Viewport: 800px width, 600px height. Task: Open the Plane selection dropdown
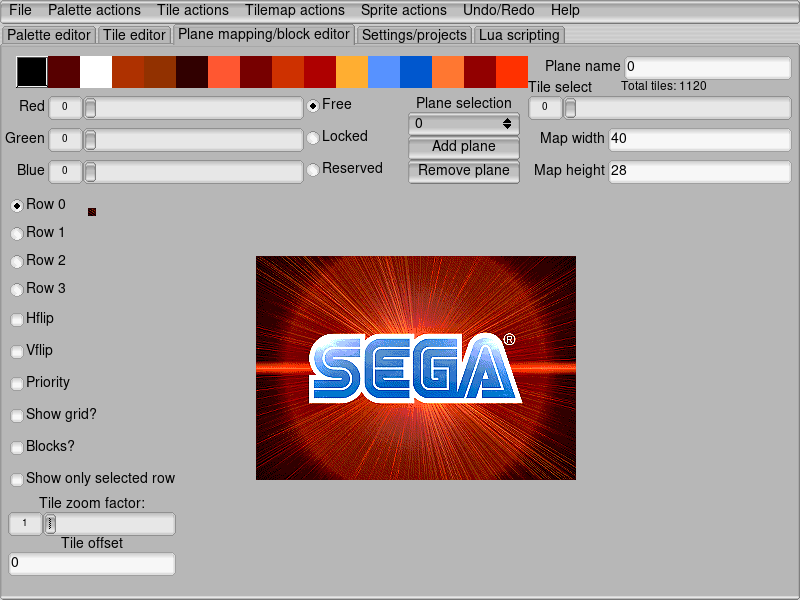tap(464, 123)
